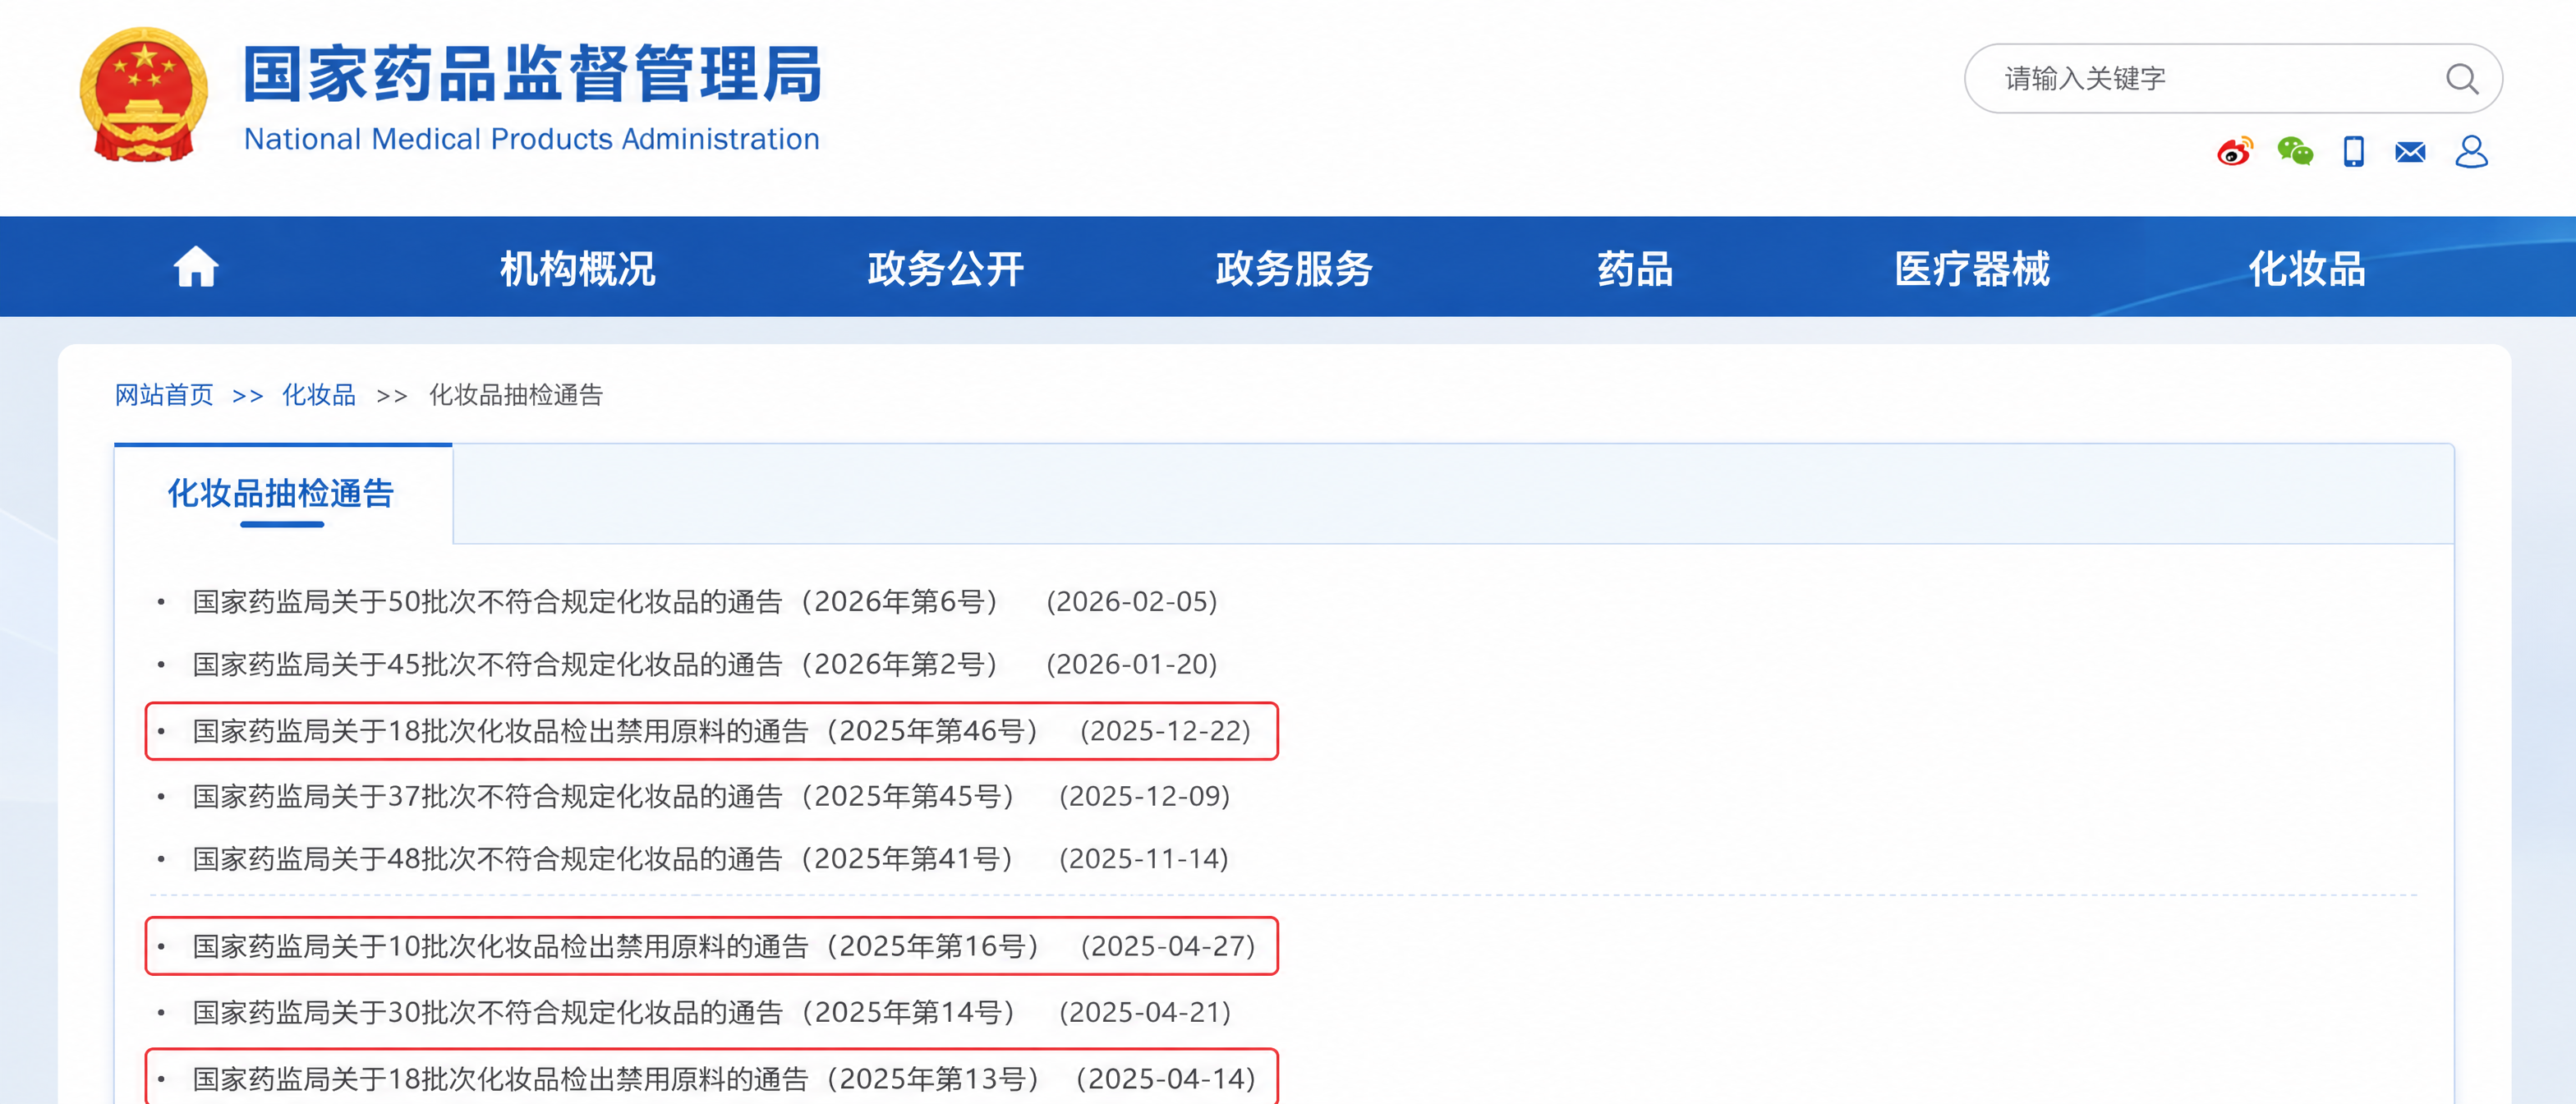Click the 国家药品监督管理局 site title
Viewport: 2576px width, 1104px height.
pyautogui.click(x=534, y=74)
